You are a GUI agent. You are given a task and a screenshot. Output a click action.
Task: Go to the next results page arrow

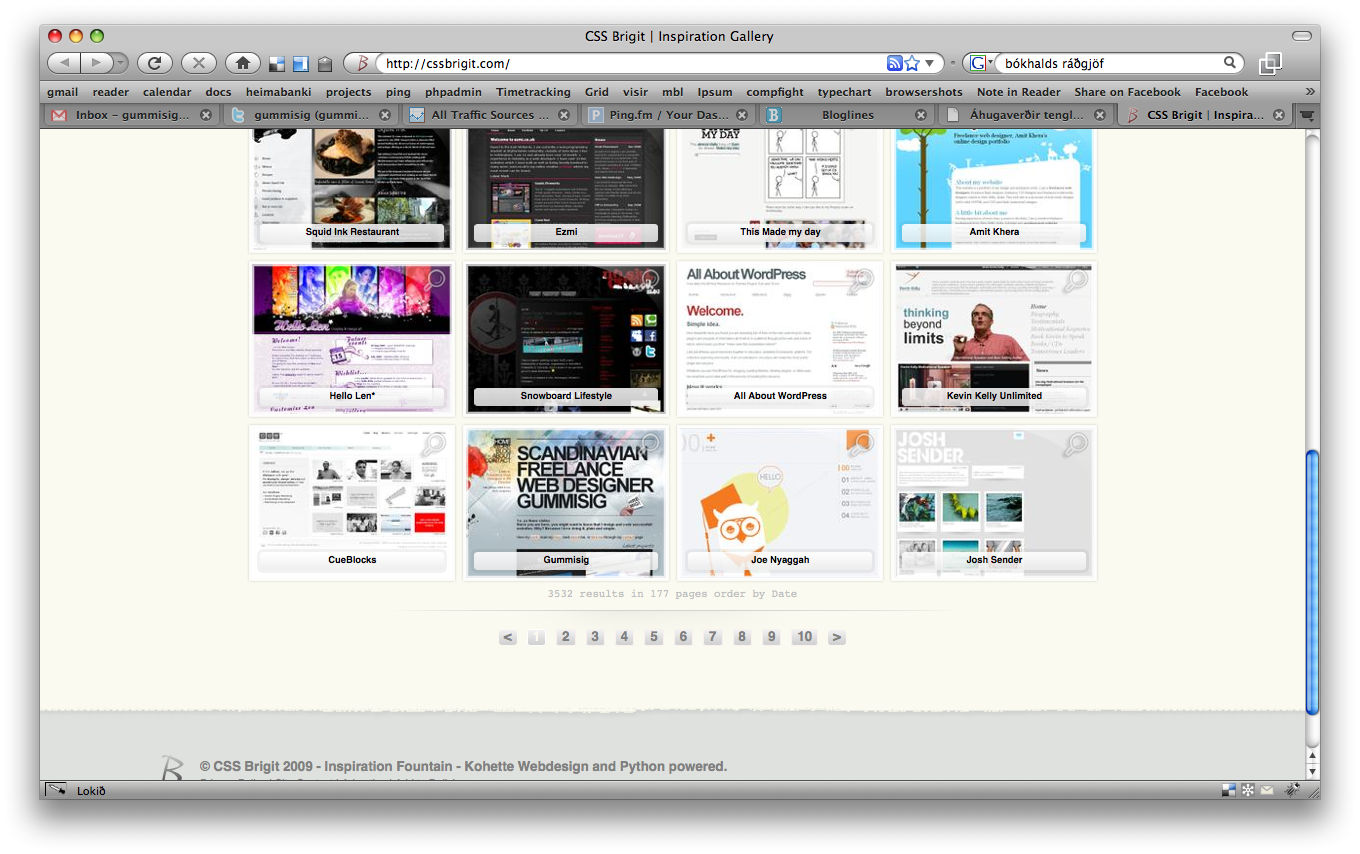coord(837,637)
